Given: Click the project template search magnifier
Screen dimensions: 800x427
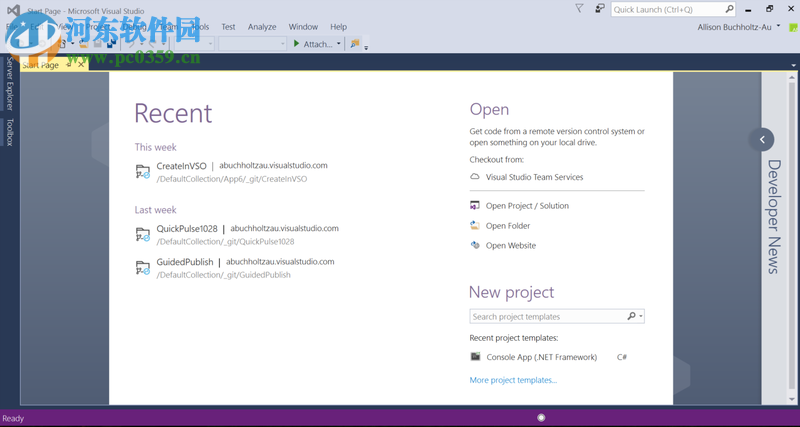Looking at the screenshot, I should point(631,316).
